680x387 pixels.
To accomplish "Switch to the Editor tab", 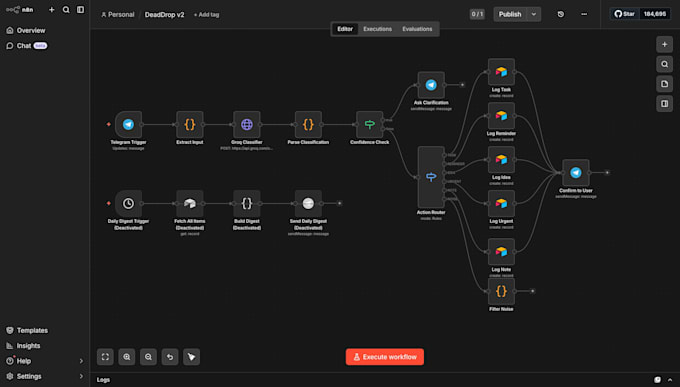I will (x=345, y=29).
